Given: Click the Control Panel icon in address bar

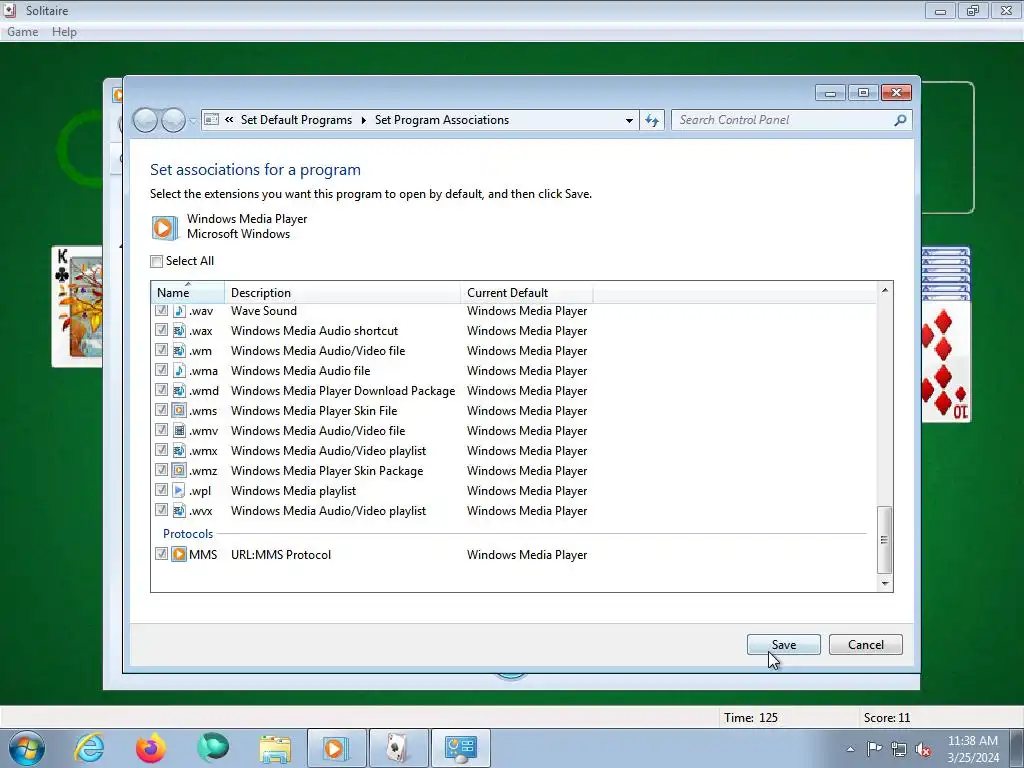Looking at the screenshot, I should click(212, 120).
